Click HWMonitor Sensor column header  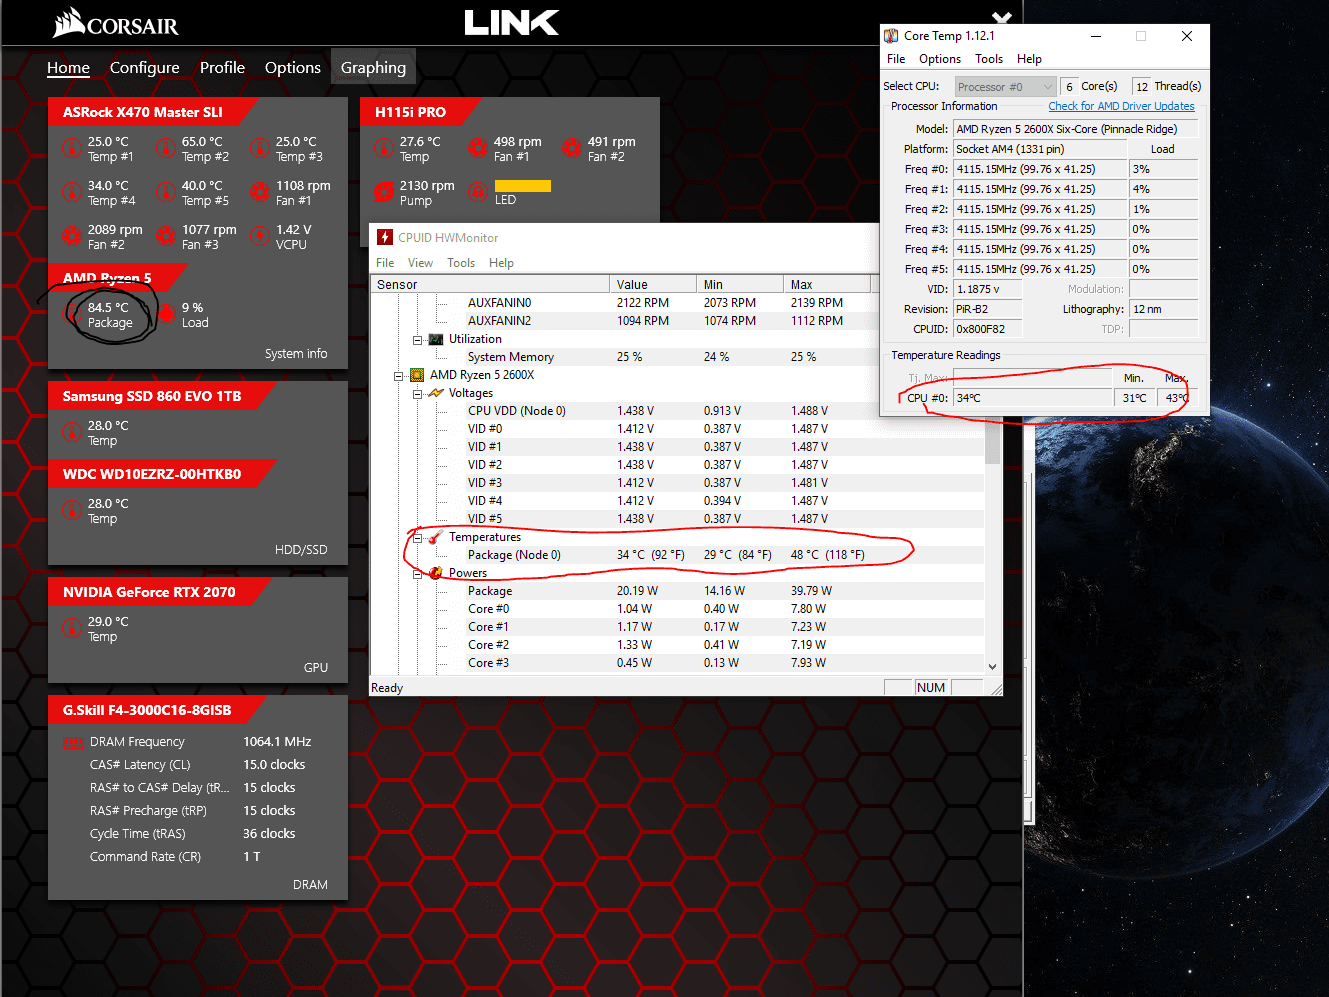pyautogui.click(x=490, y=285)
